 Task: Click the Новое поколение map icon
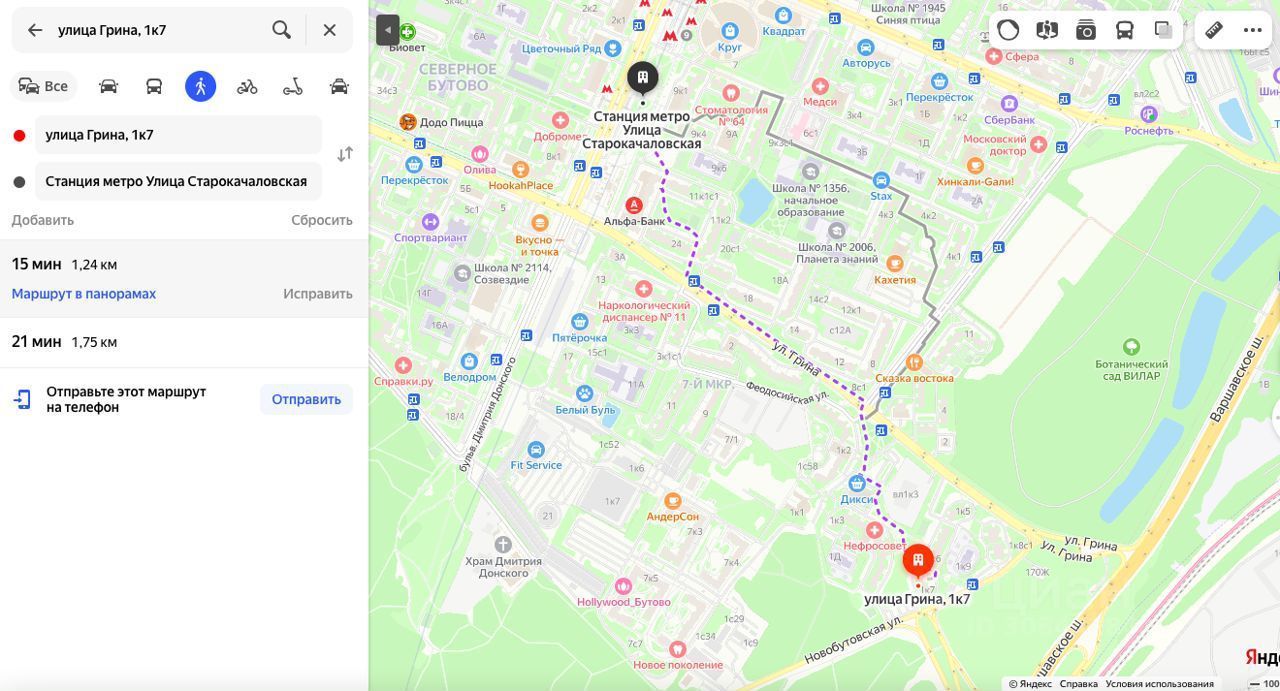[677, 649]
